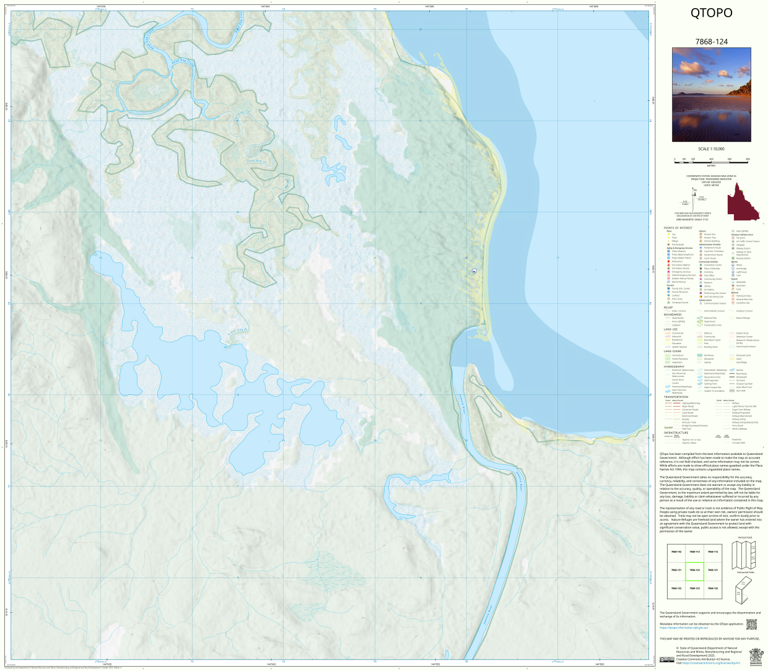Click the POINTS OF INTEREST legend heading

click(x=678, y=228)
